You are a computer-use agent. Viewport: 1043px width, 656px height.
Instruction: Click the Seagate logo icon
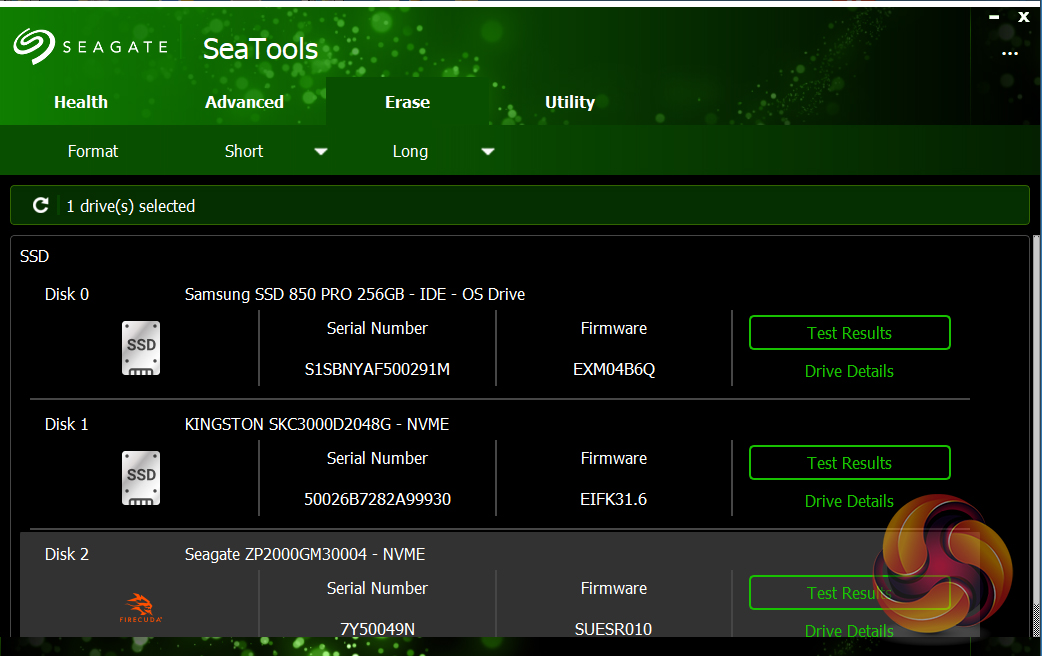coord(33,46)
